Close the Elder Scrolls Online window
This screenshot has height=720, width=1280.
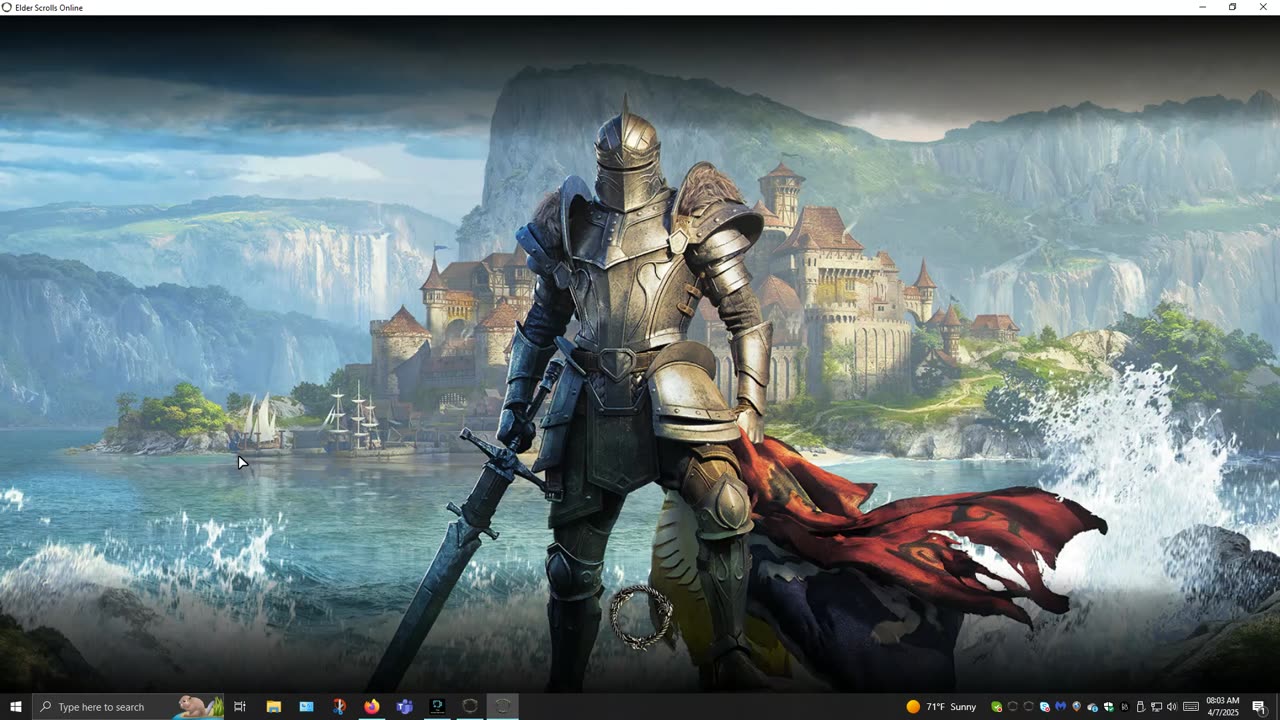point(1263,7)
